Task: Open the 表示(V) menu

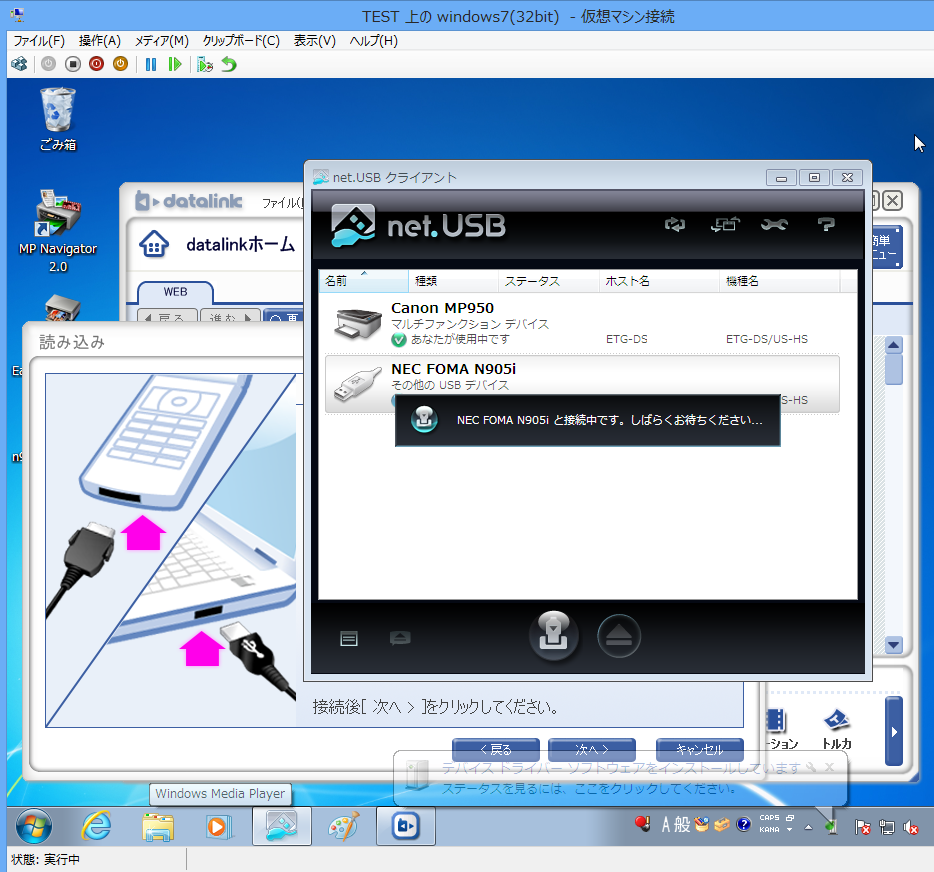Action: coord(315,41)
